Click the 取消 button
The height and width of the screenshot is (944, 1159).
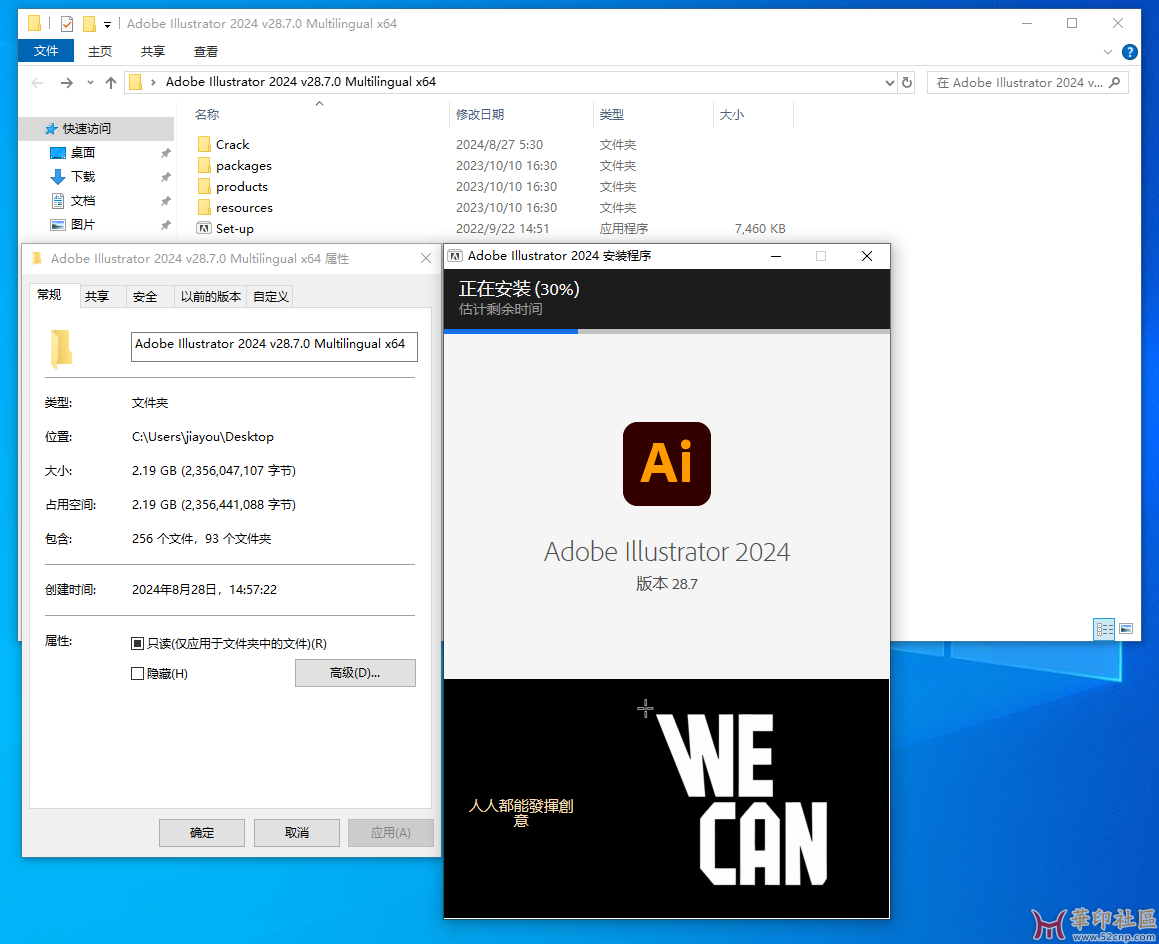297,832
